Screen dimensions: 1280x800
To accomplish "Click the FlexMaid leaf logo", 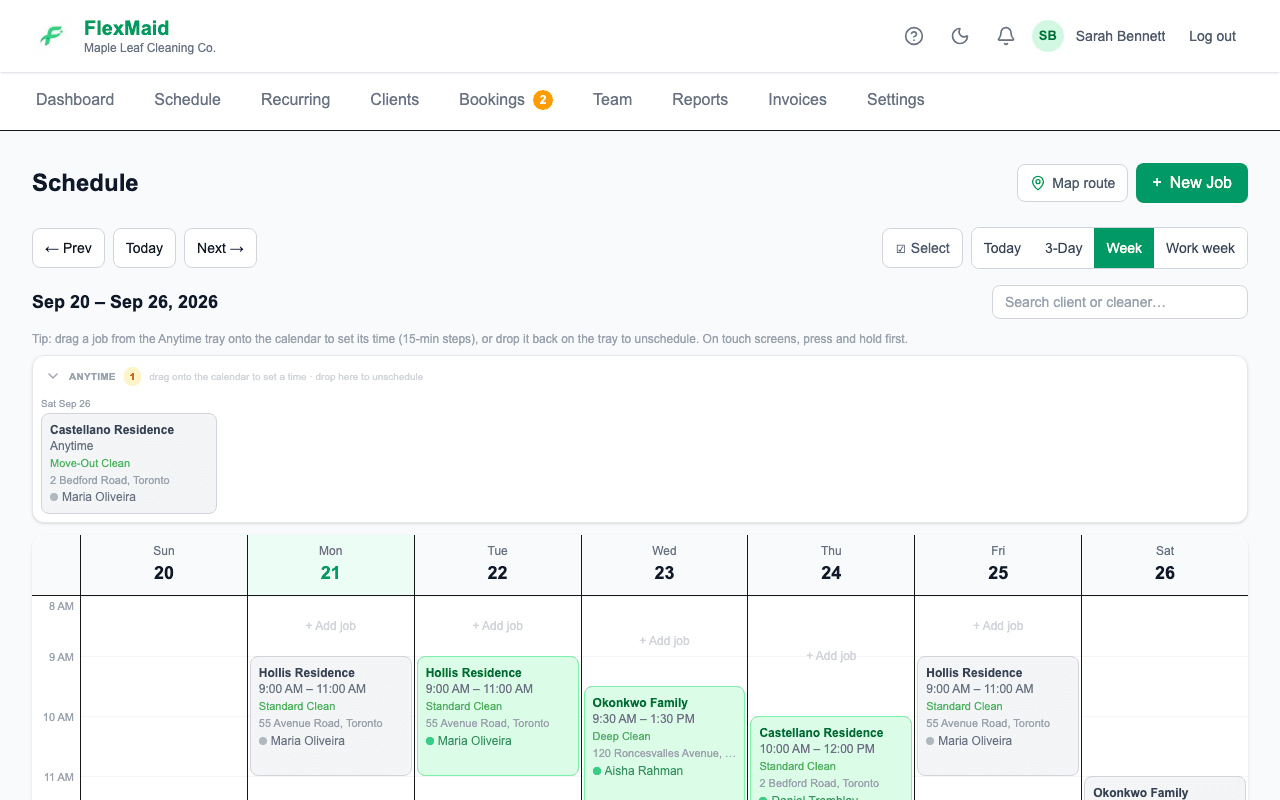I will (51, 36).
